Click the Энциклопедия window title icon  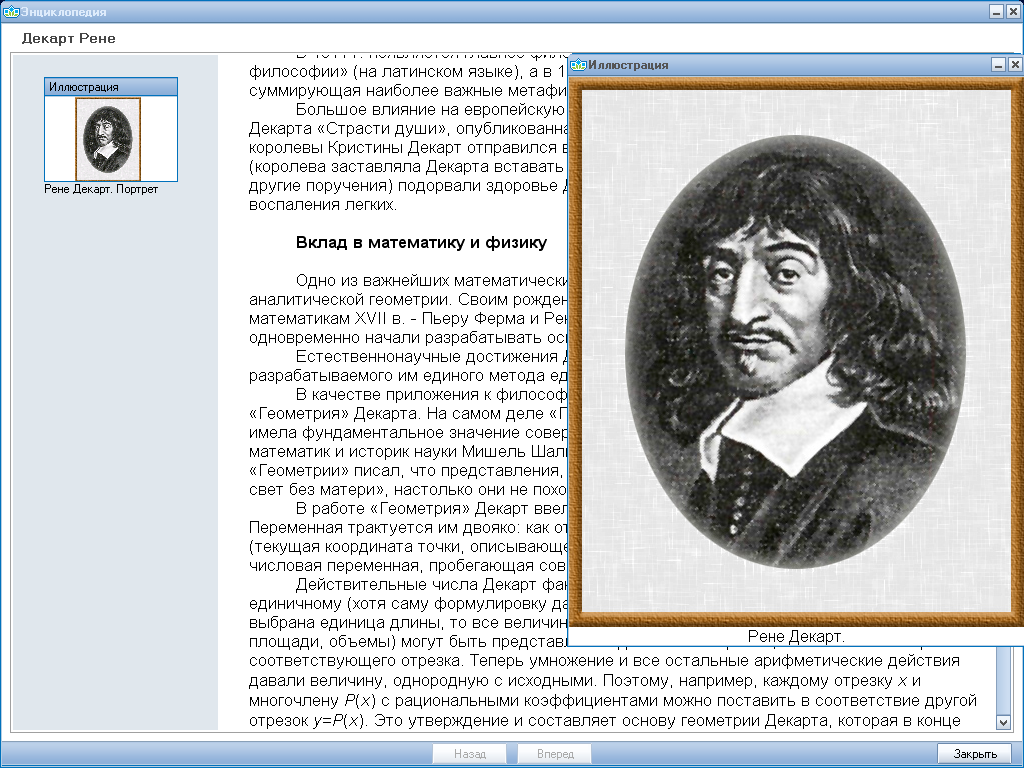(x=10, y=12)
